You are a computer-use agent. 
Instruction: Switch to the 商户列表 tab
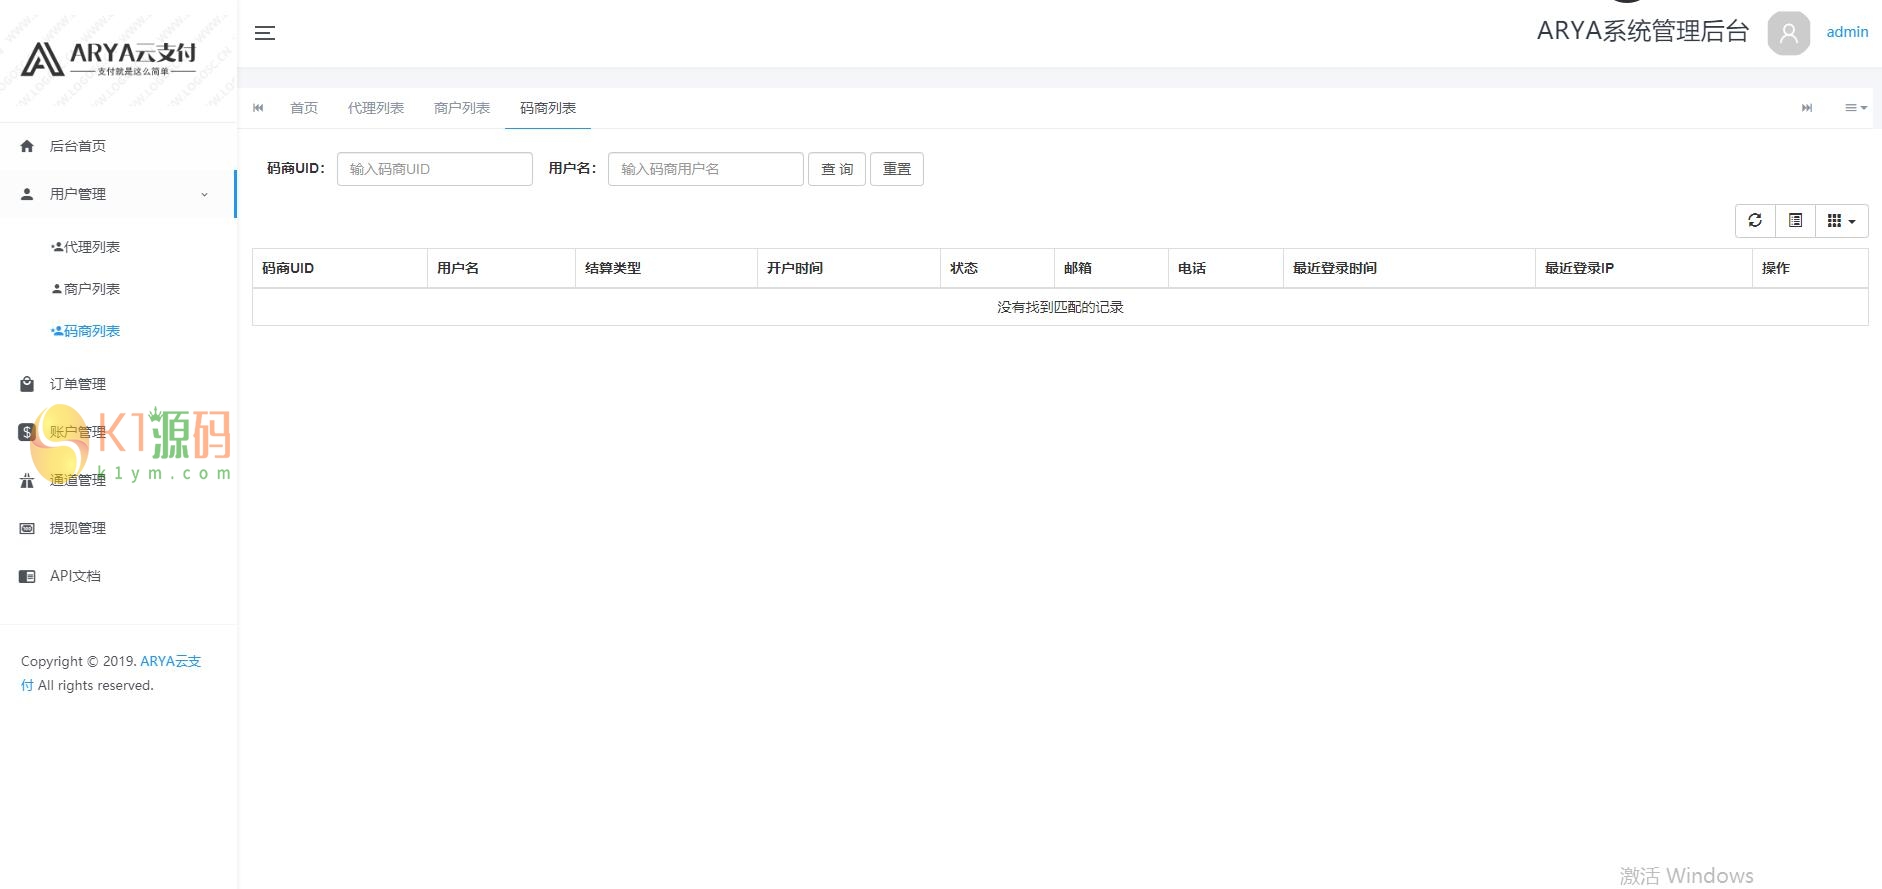pos(462,108)
